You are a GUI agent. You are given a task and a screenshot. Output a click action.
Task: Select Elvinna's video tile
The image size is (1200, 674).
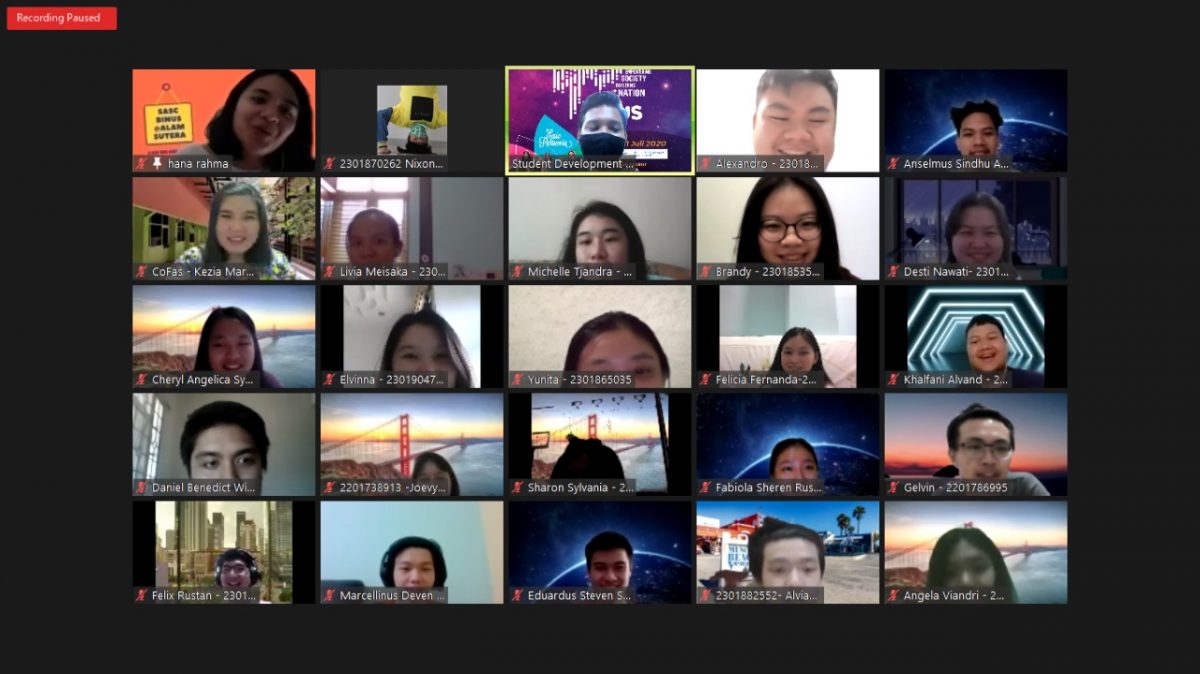(412, 336)
